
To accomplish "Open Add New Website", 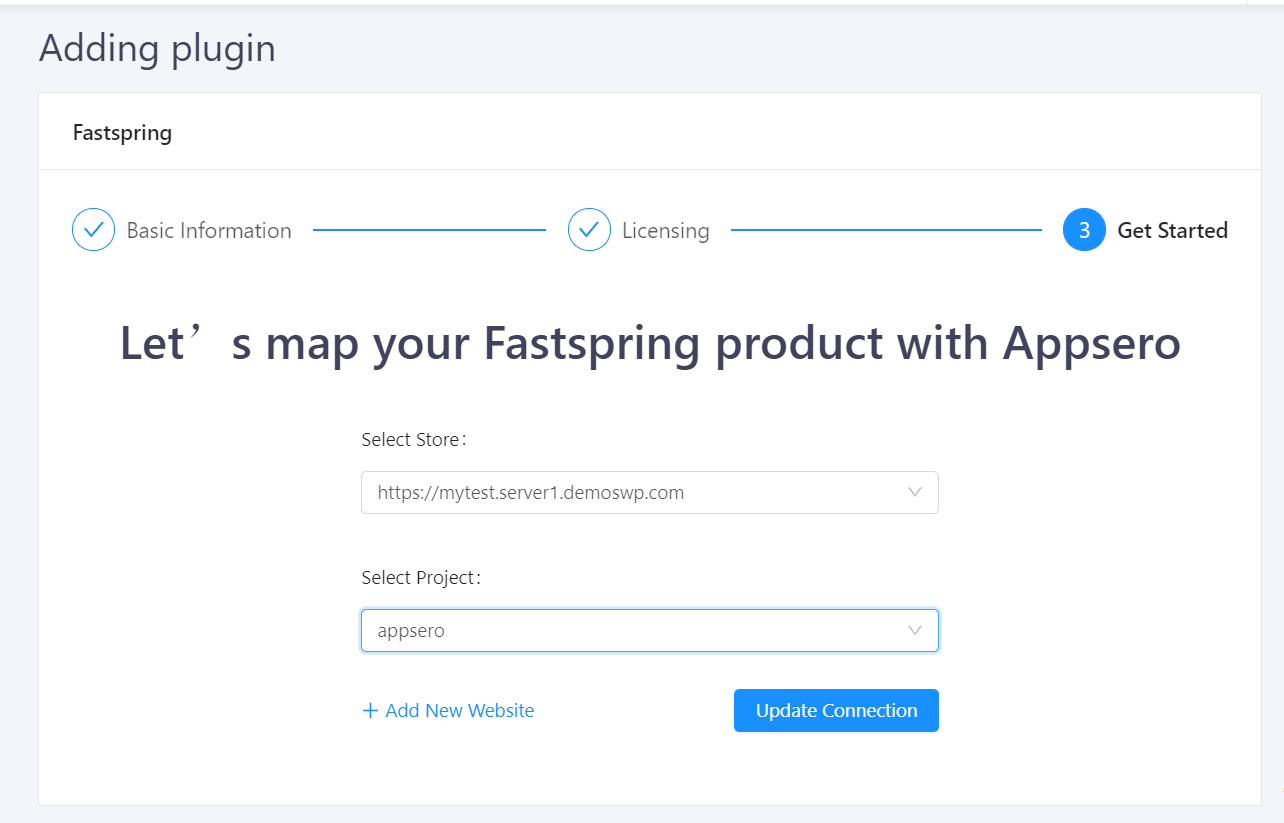I will tap(458, 710).
